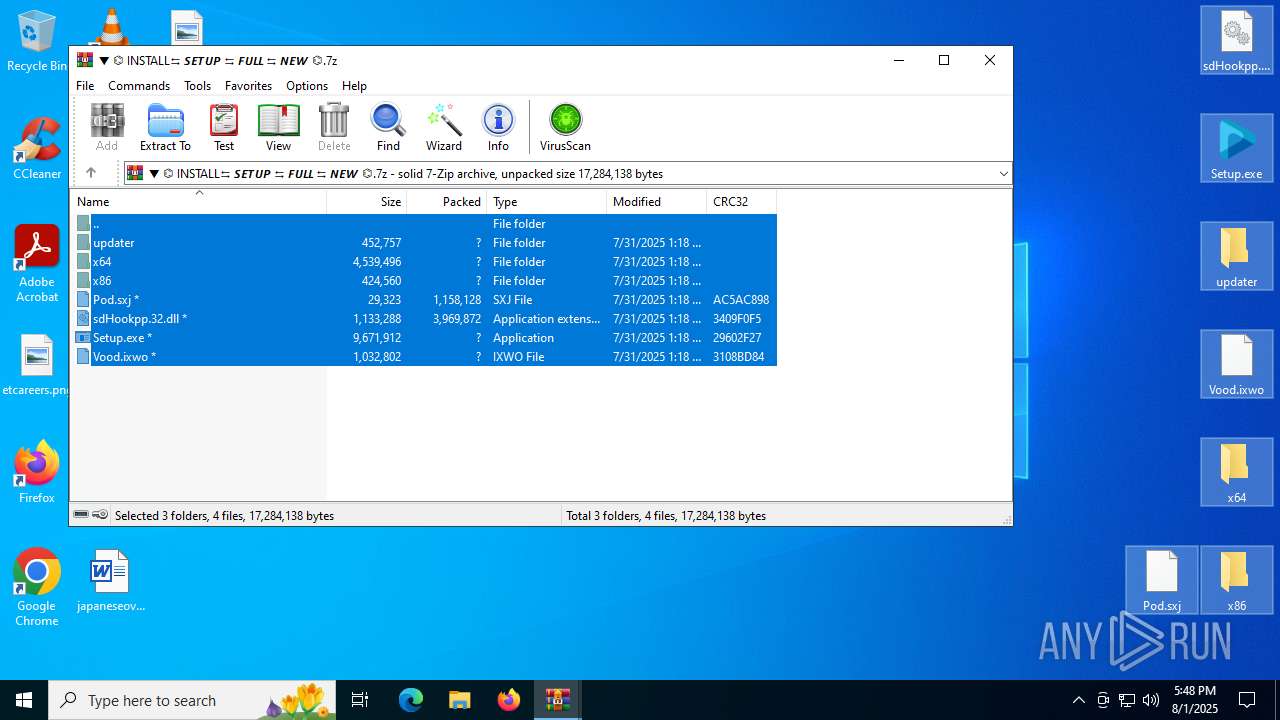Click the volume icon in system tray
The width and height of the screenshot is (1280, 720).
click(1151, 700)
